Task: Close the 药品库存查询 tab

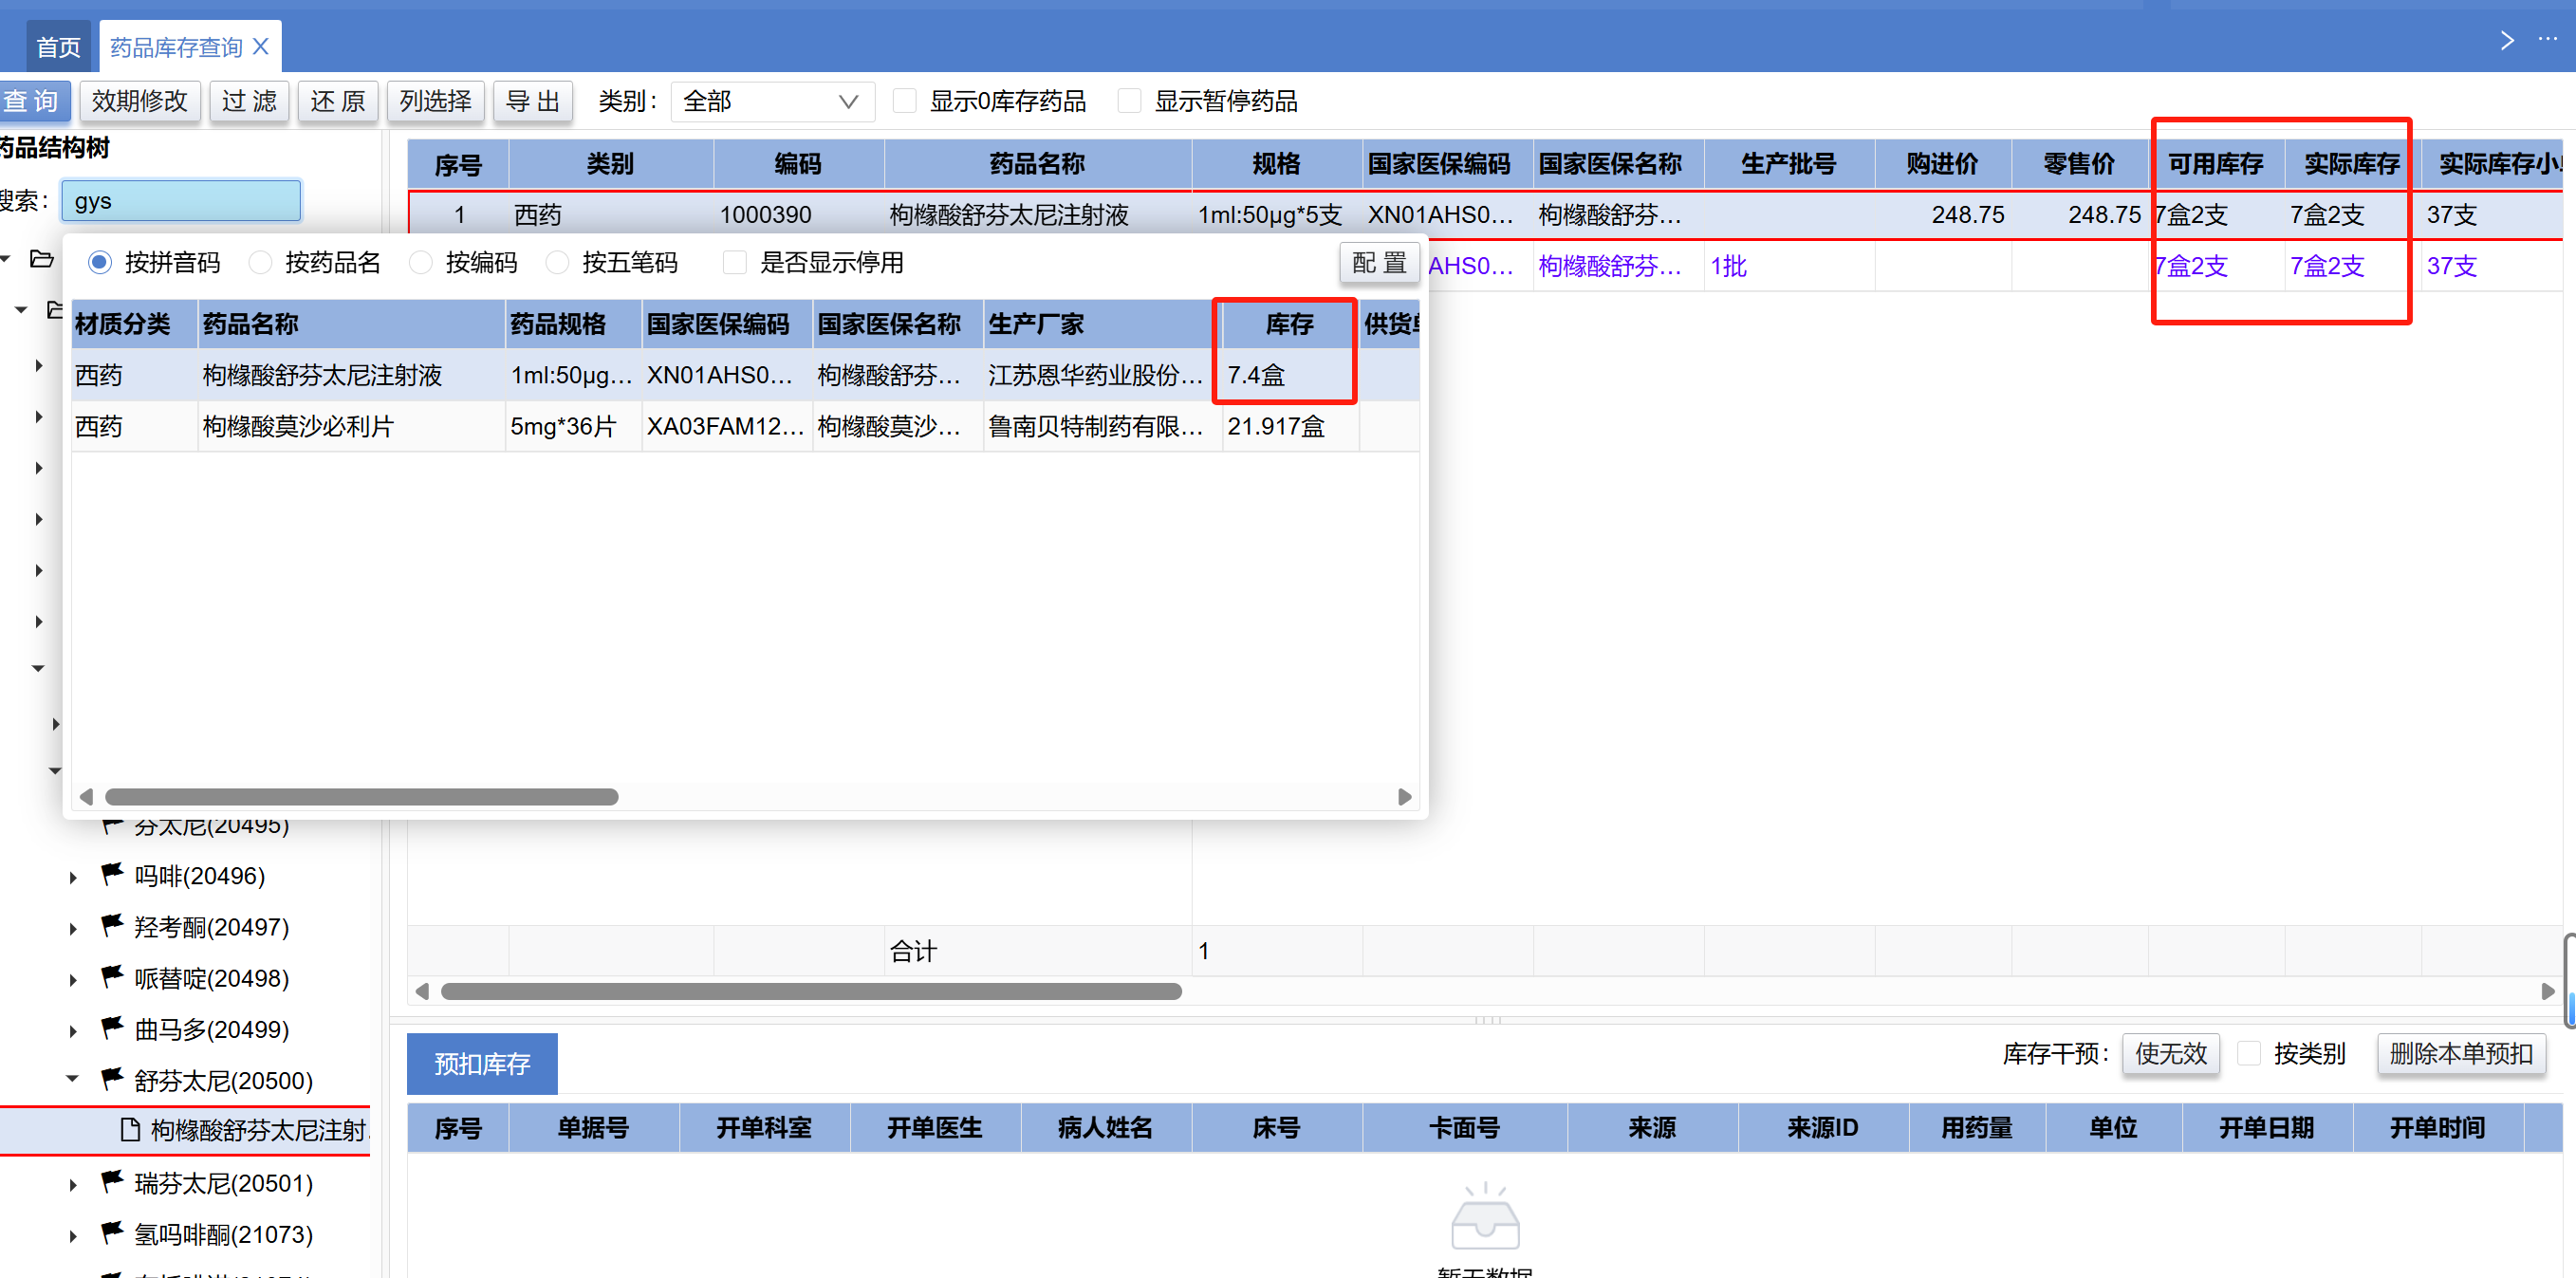Action: 261,47
